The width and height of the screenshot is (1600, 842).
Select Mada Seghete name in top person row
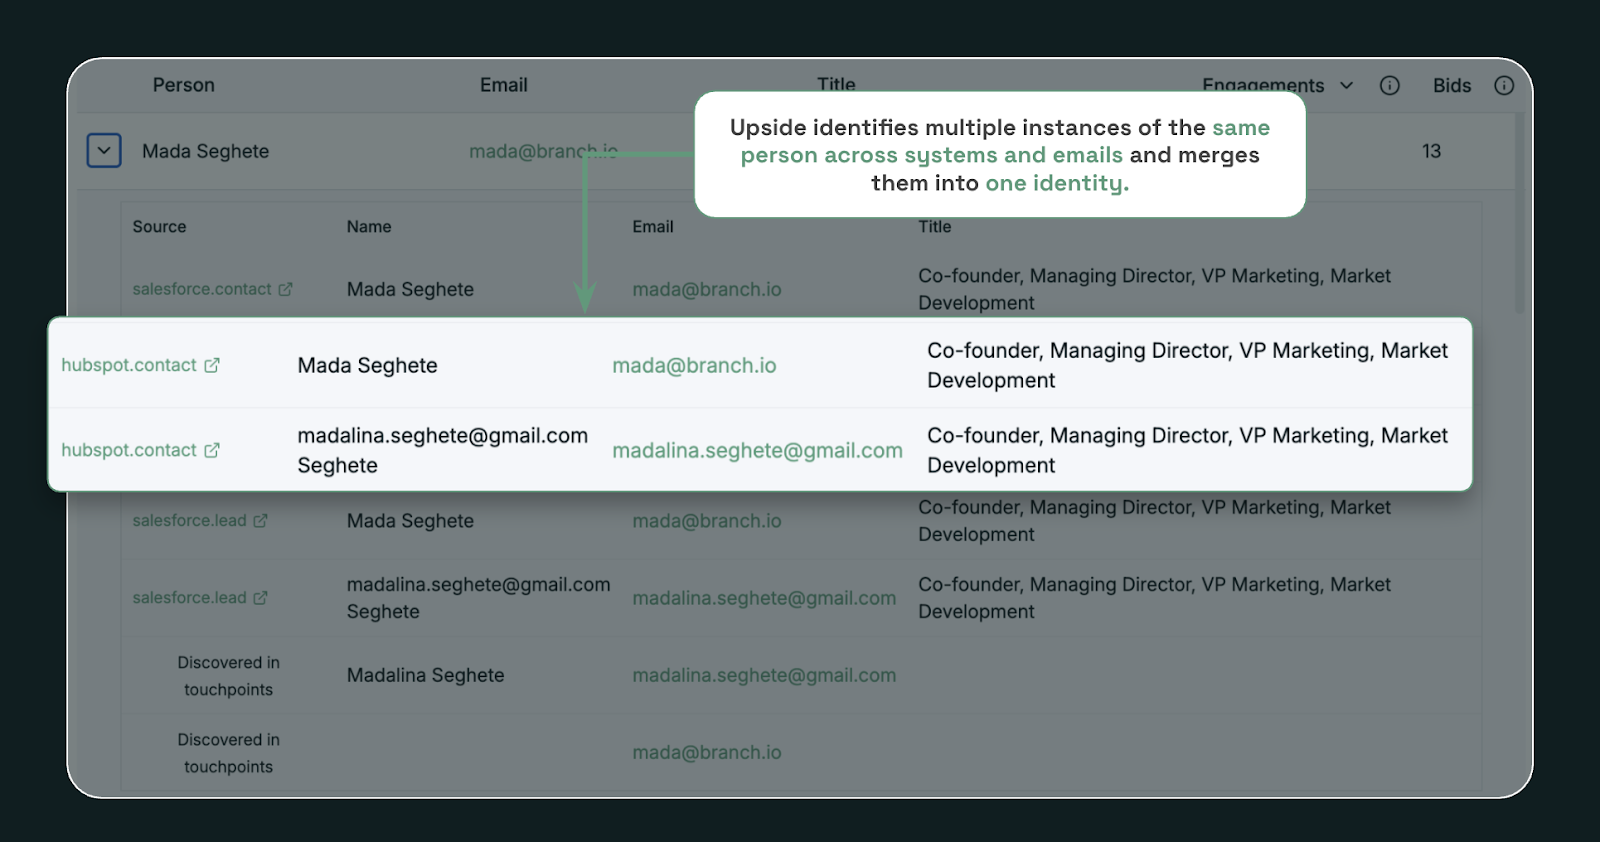point(205,151)
